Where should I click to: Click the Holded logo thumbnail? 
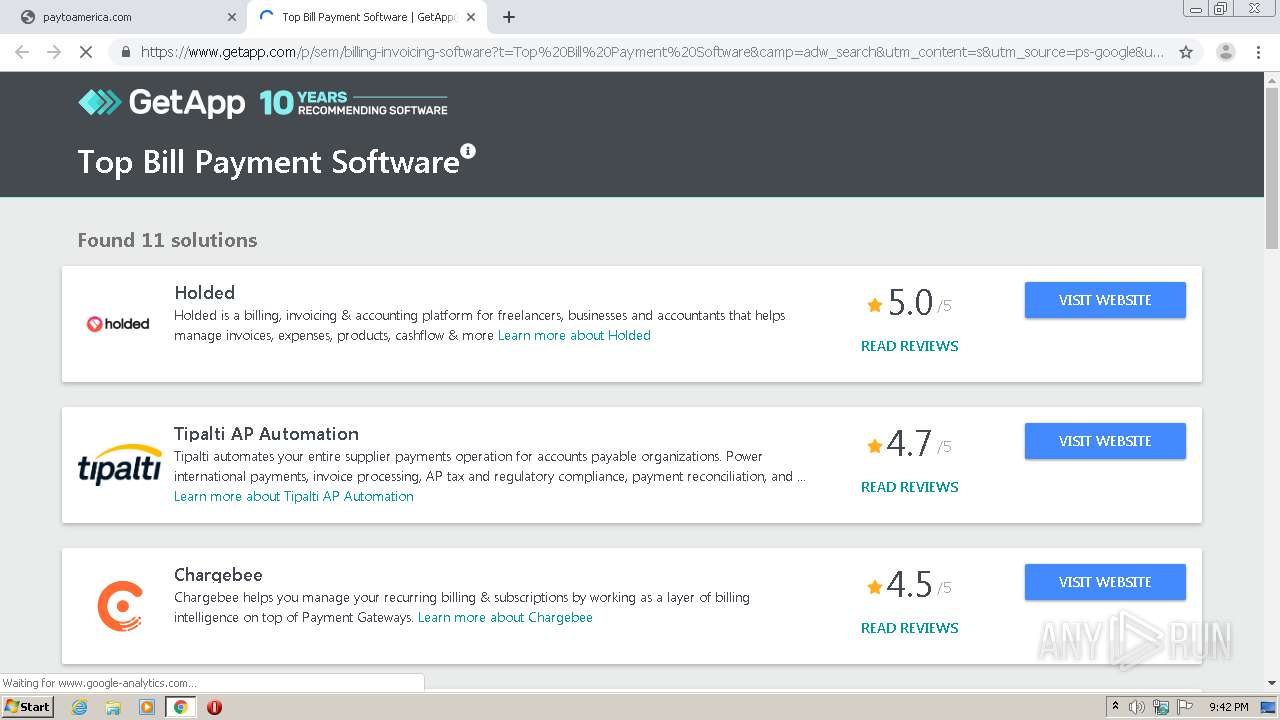118,324
